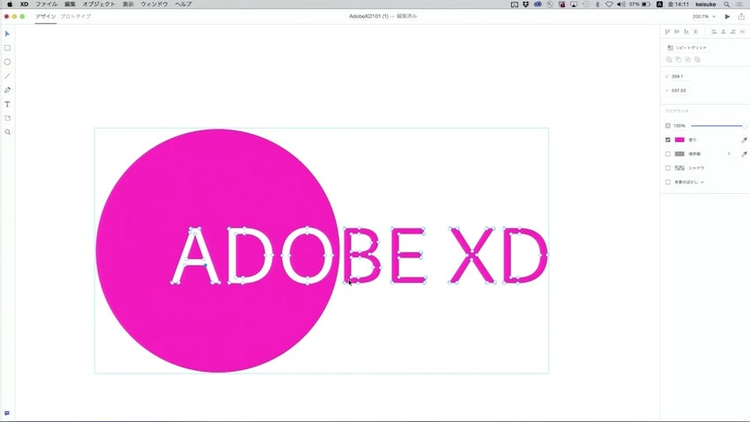This screenshot has width=750, height=422.
Task: Click the opacity slider track
Action: pos(717,126)
